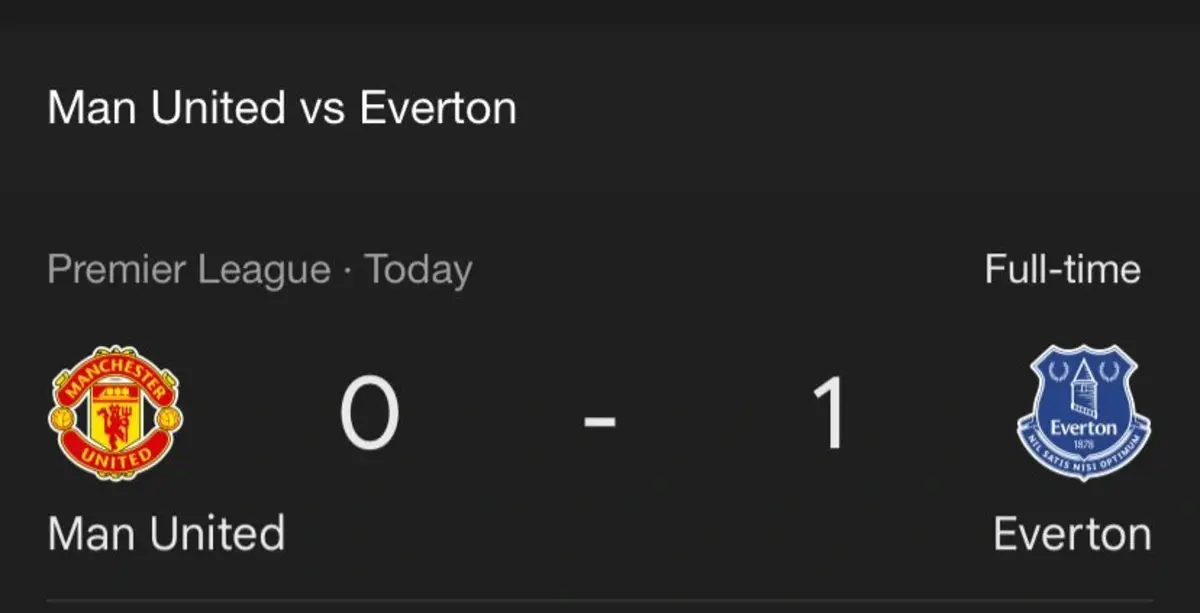Open the Man United team name under the crest
1200x613 pixels.
pos(166,533)
